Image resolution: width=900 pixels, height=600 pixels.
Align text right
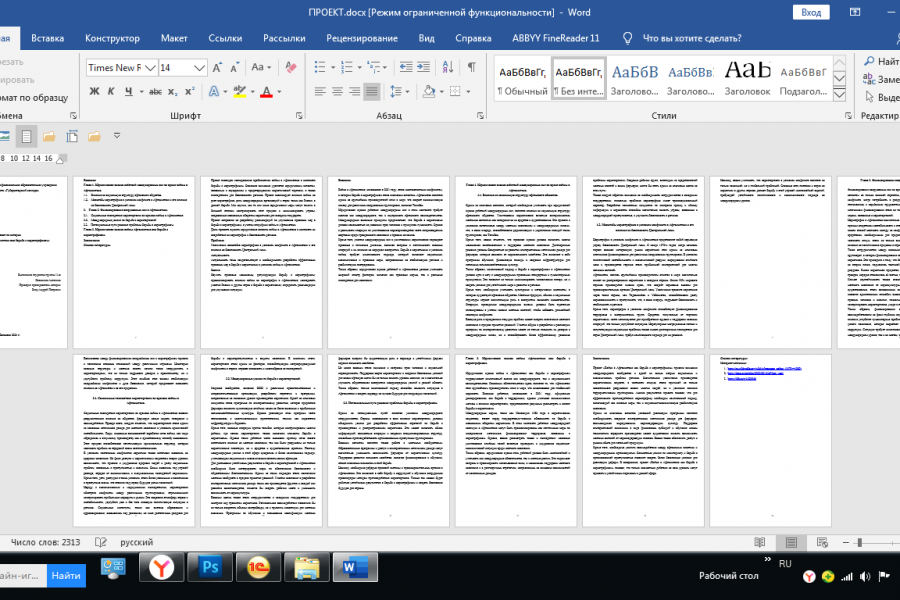355,91
